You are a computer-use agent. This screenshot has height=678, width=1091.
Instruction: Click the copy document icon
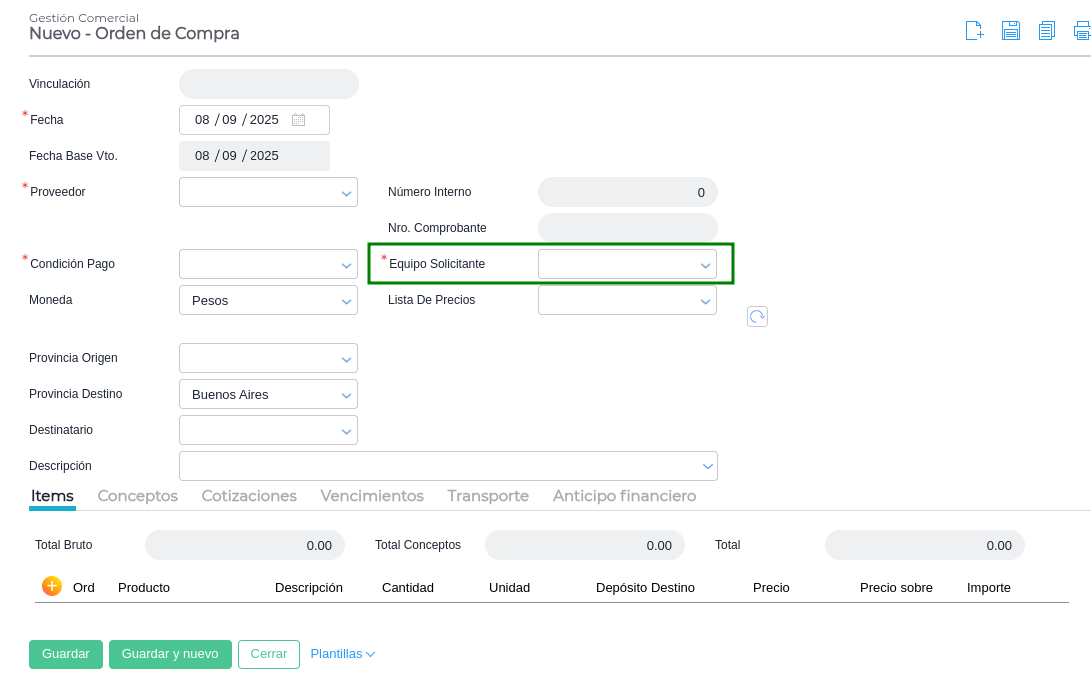click(x=1046, y=31)
